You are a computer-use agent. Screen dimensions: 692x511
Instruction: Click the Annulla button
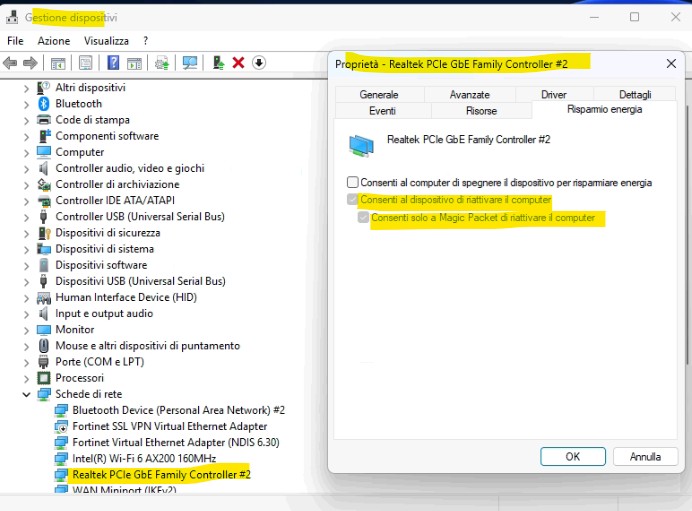tap(645, 456)
